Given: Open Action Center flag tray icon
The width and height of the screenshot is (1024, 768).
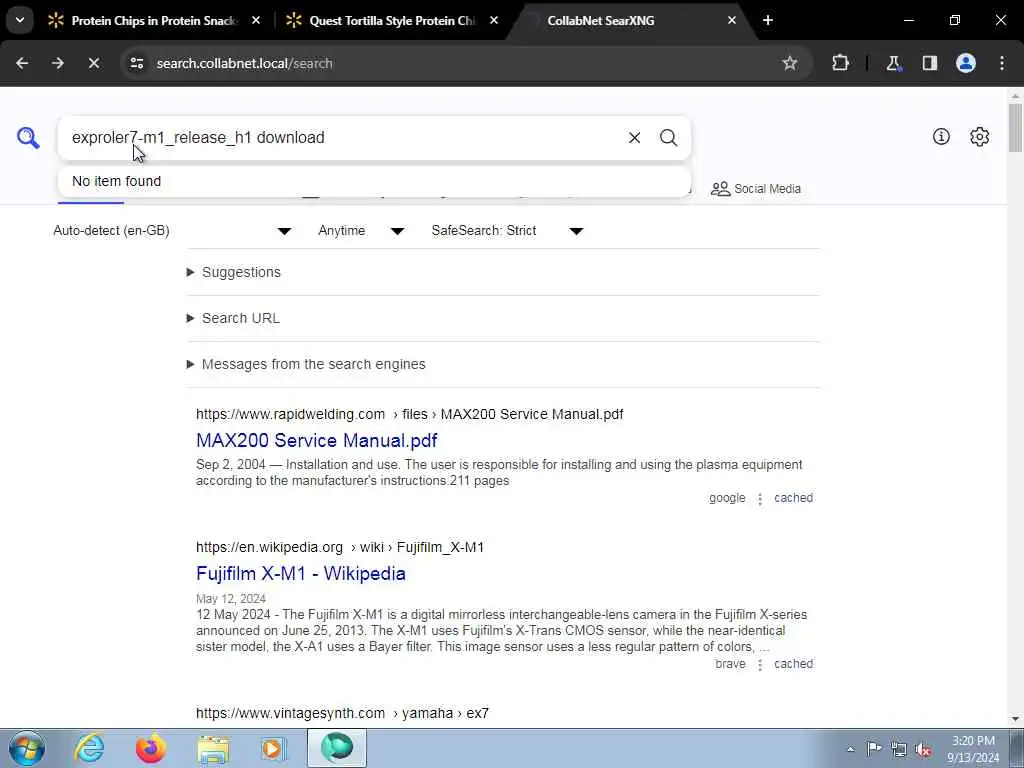Looking at the screenshot, I should (x=874, y=749).
